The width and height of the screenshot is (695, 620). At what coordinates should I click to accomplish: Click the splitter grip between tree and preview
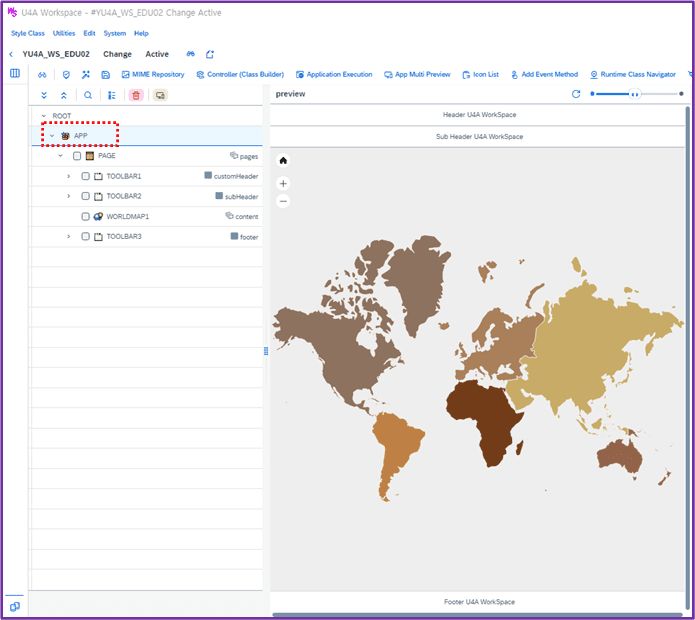pyautogui.click(x=266, y=351)
